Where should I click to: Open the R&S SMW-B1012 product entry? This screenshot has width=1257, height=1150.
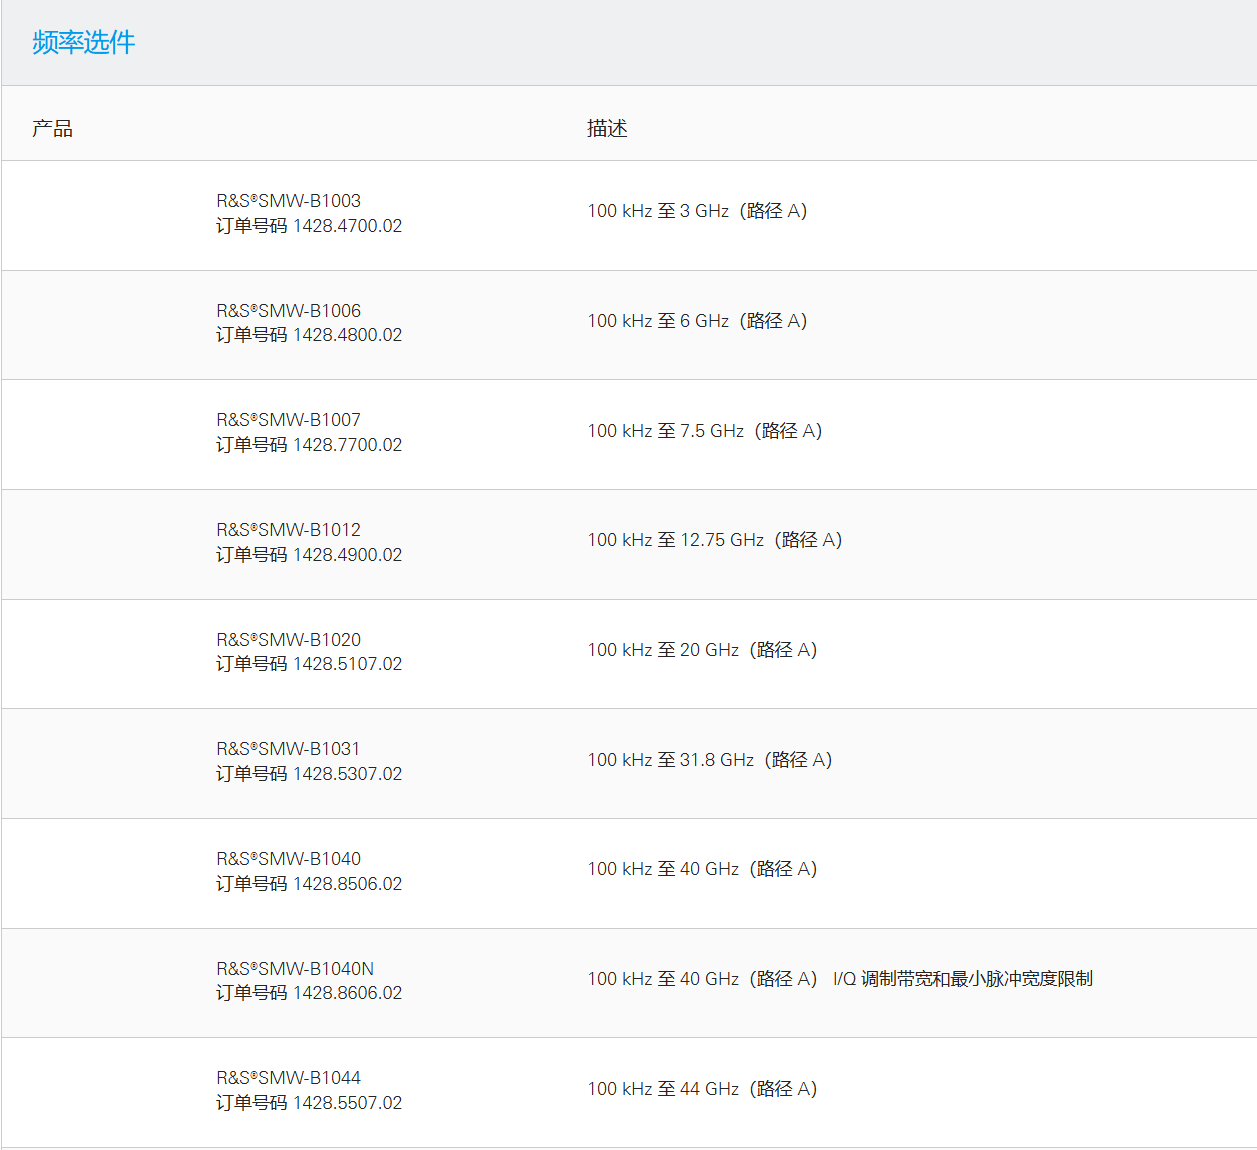(288, 530)
